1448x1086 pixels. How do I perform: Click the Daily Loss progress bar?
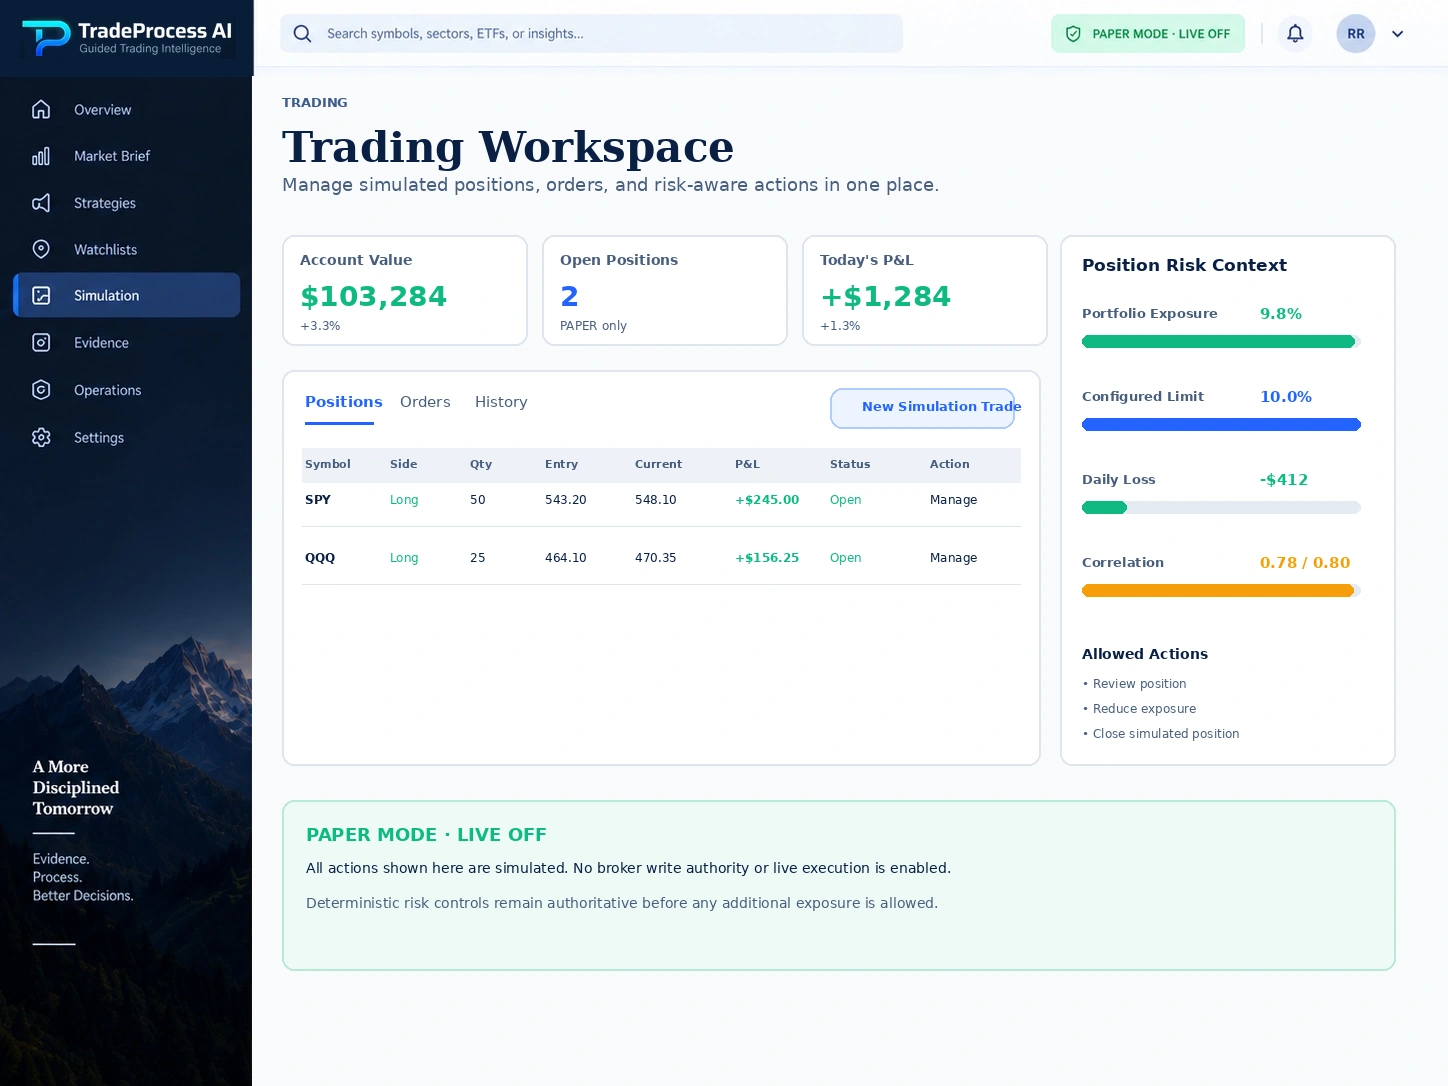pos(1221,508)
